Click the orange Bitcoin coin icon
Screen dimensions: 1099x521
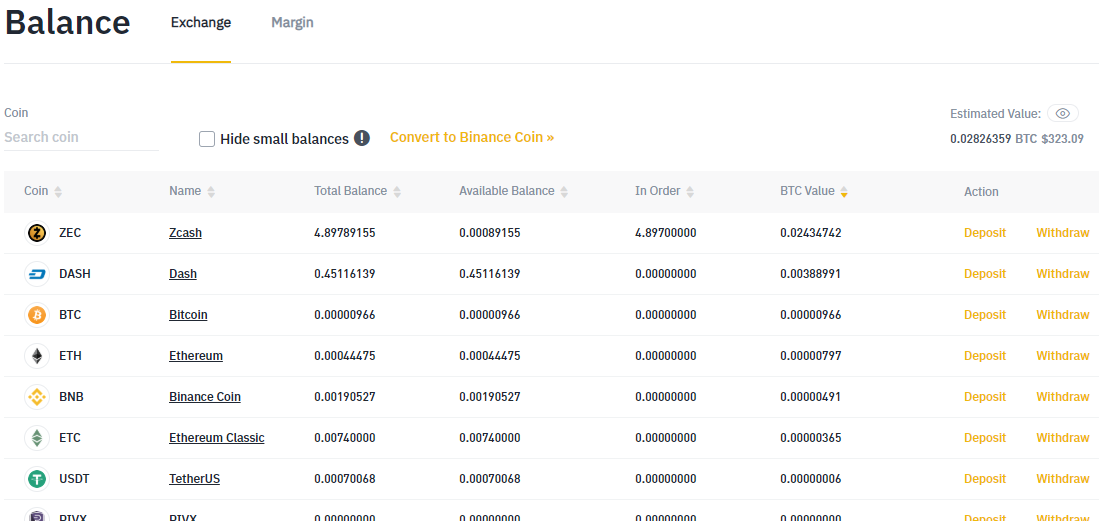pyautogui.click(x=36, y=315)
